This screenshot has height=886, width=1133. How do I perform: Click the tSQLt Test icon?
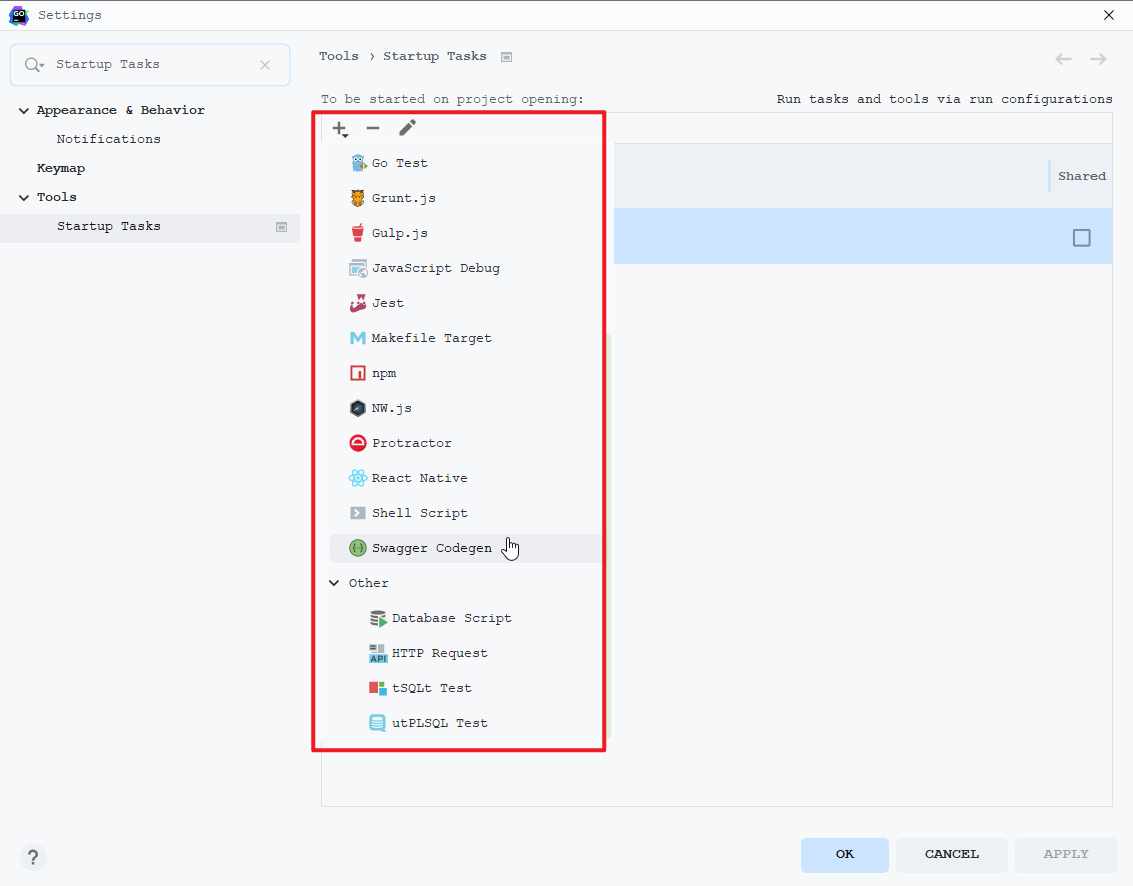coord(378,688)
